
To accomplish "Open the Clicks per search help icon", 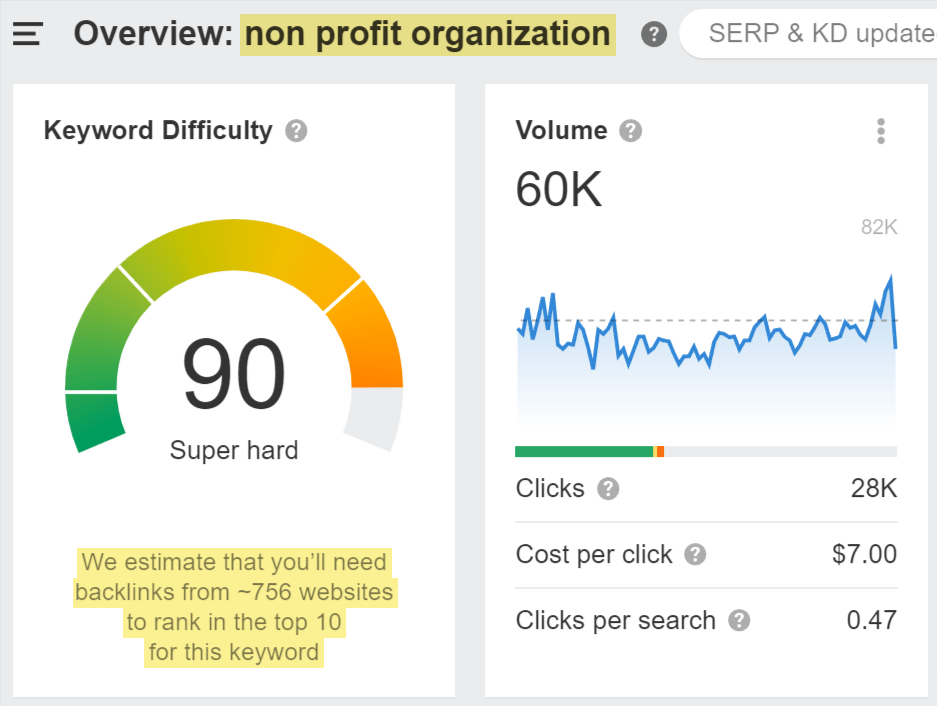I will 738,620.
